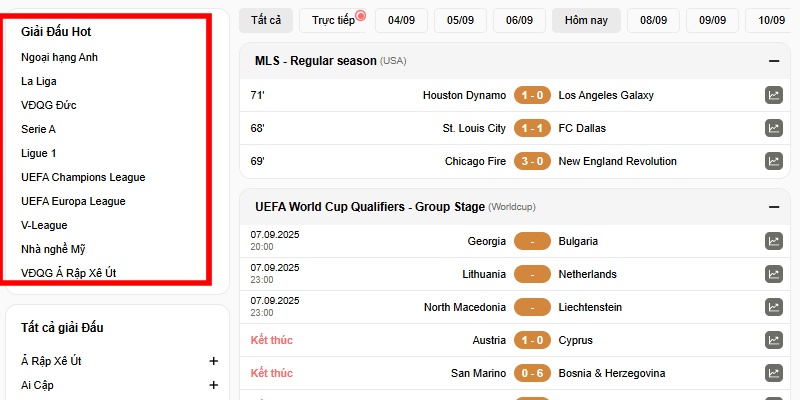Click the Cyprus team name

[576, 340]
